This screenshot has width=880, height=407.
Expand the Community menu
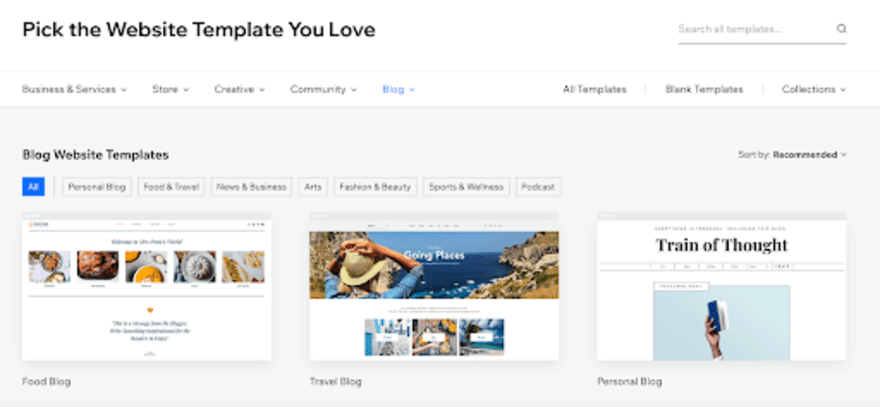click(x=323, y=89)
